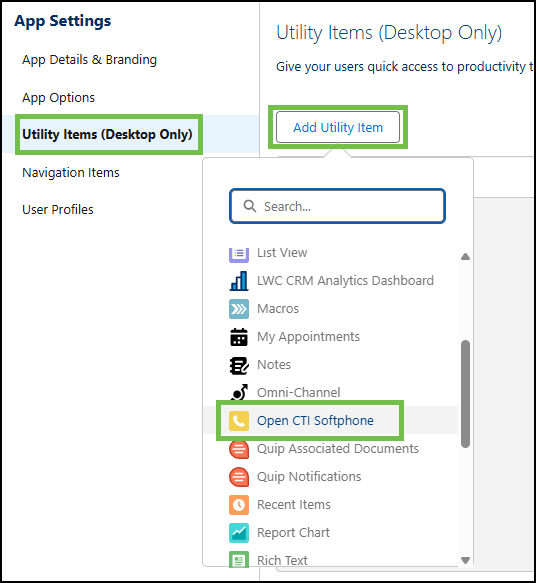The image size is (536, 583).
Task: Open App Details & Branding settings
Action: (89, 59)
